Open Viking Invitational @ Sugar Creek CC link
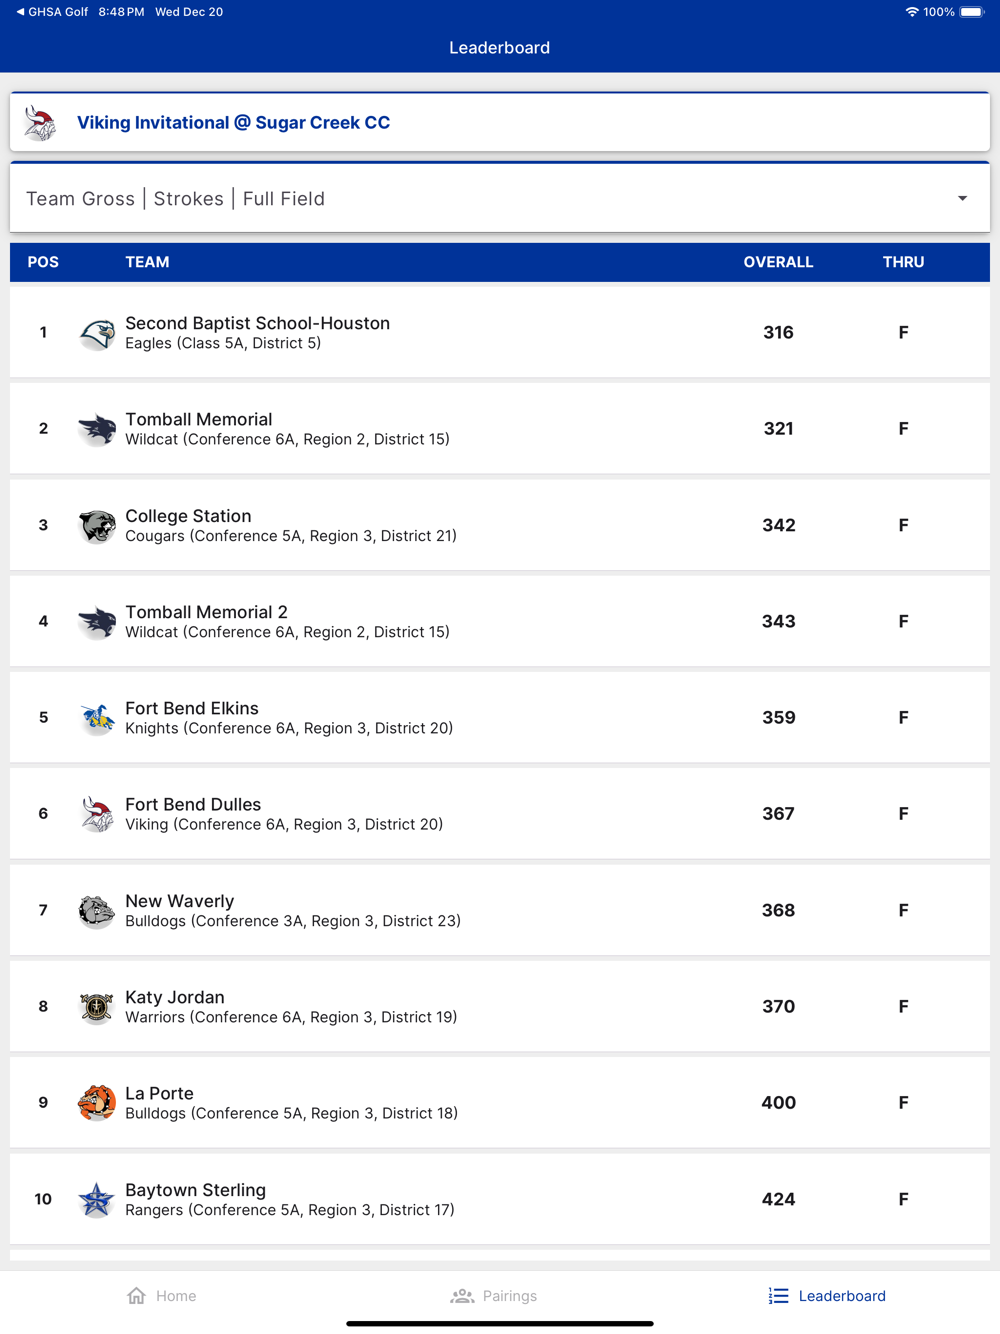The height and width of the screenshot is (1334, 1000). pyautogui.click(x=234, y=123)
